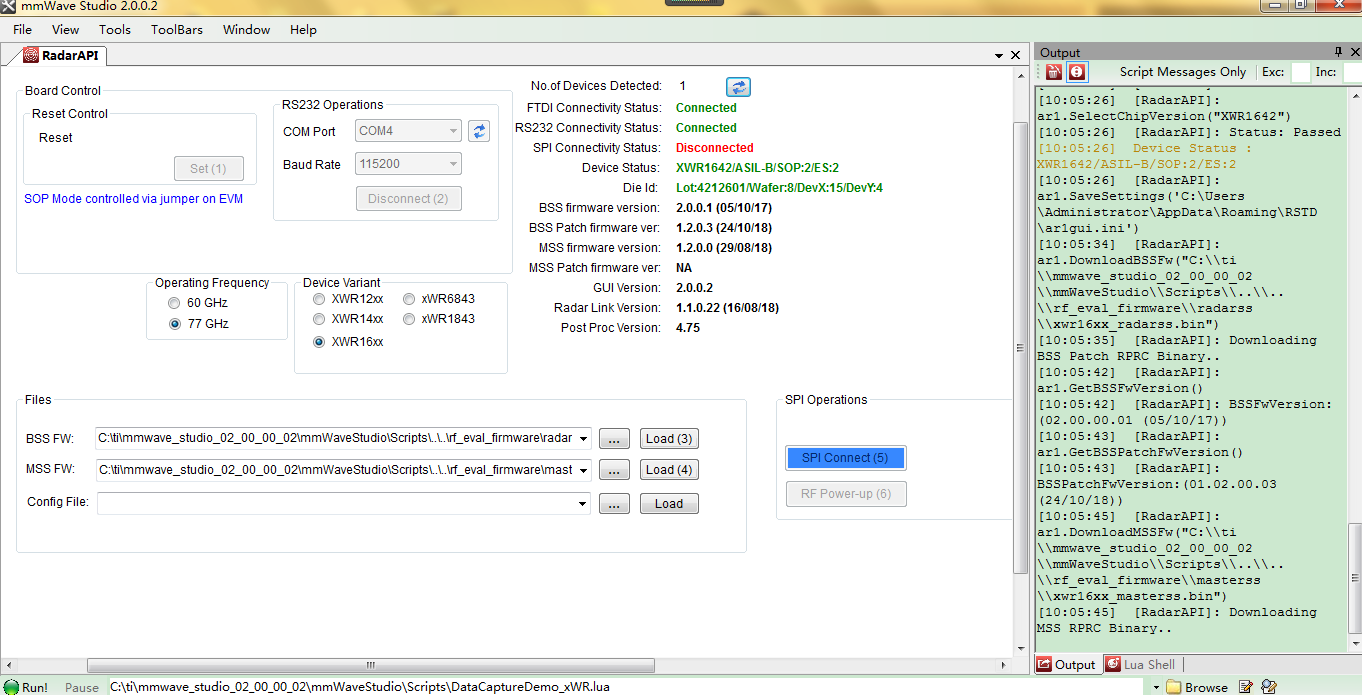Click the Radar Link Version value 1.1.0.22
This screenshot has height=695, width=1362.
click(x=727, y=308)
